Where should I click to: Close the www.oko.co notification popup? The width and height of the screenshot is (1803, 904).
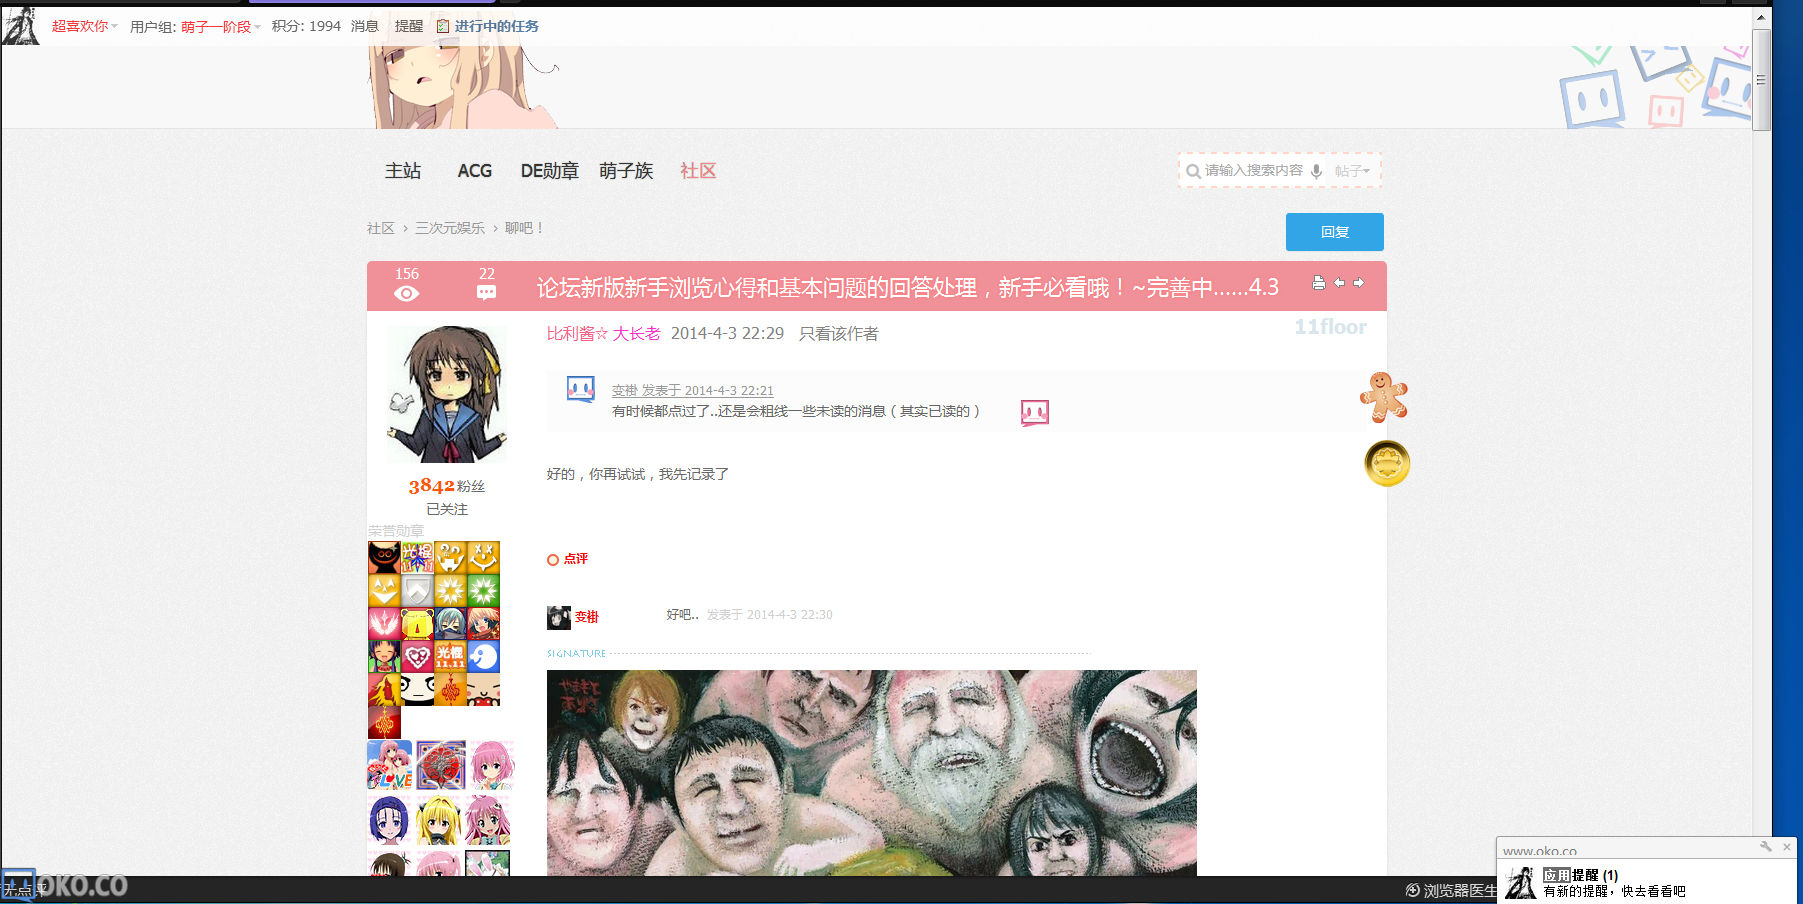tap(1787, 847)
